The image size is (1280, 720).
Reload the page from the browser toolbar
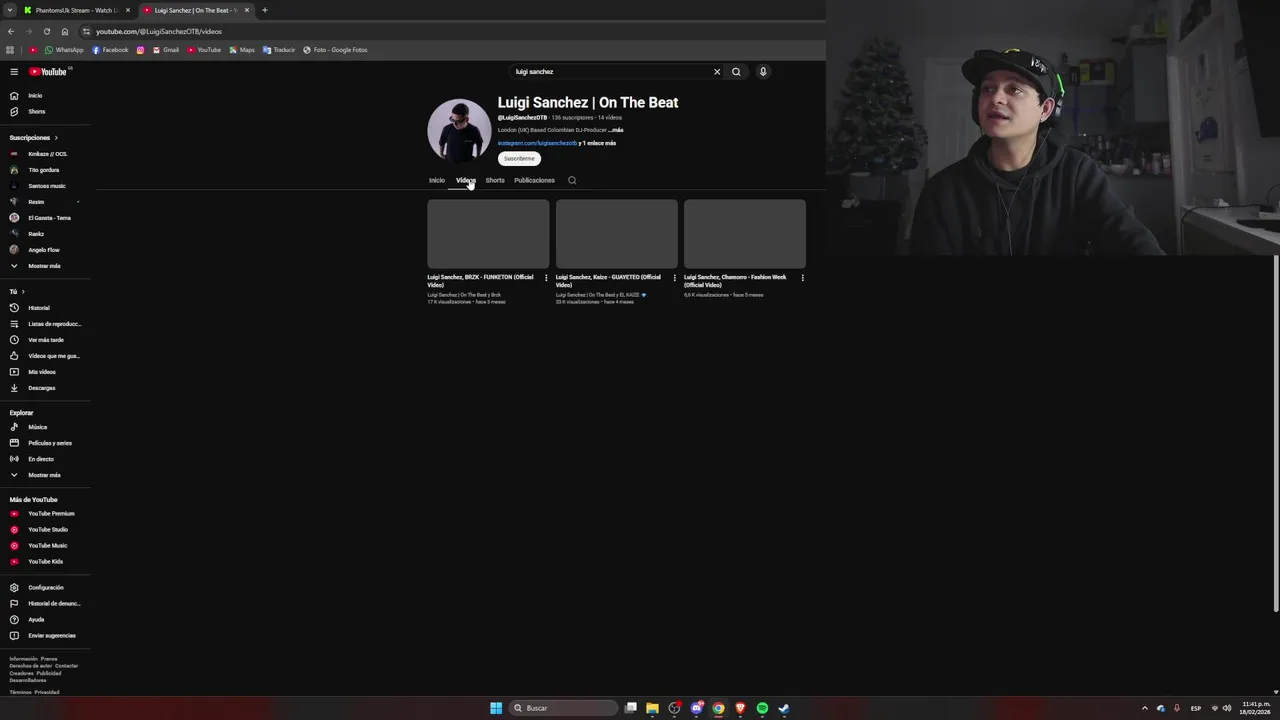click(x=46, y=31)
